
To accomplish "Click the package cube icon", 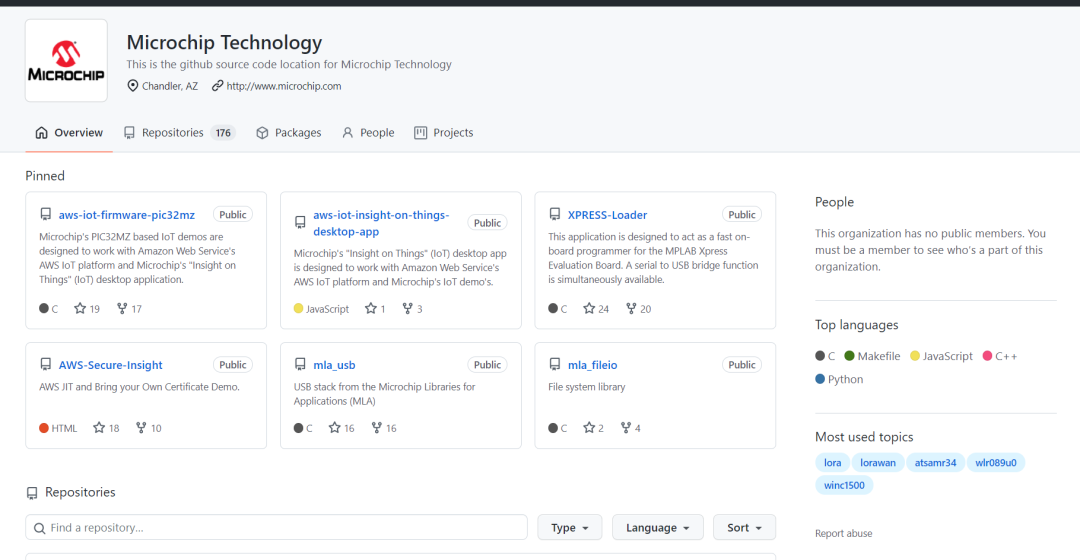I will pos(262,132).
